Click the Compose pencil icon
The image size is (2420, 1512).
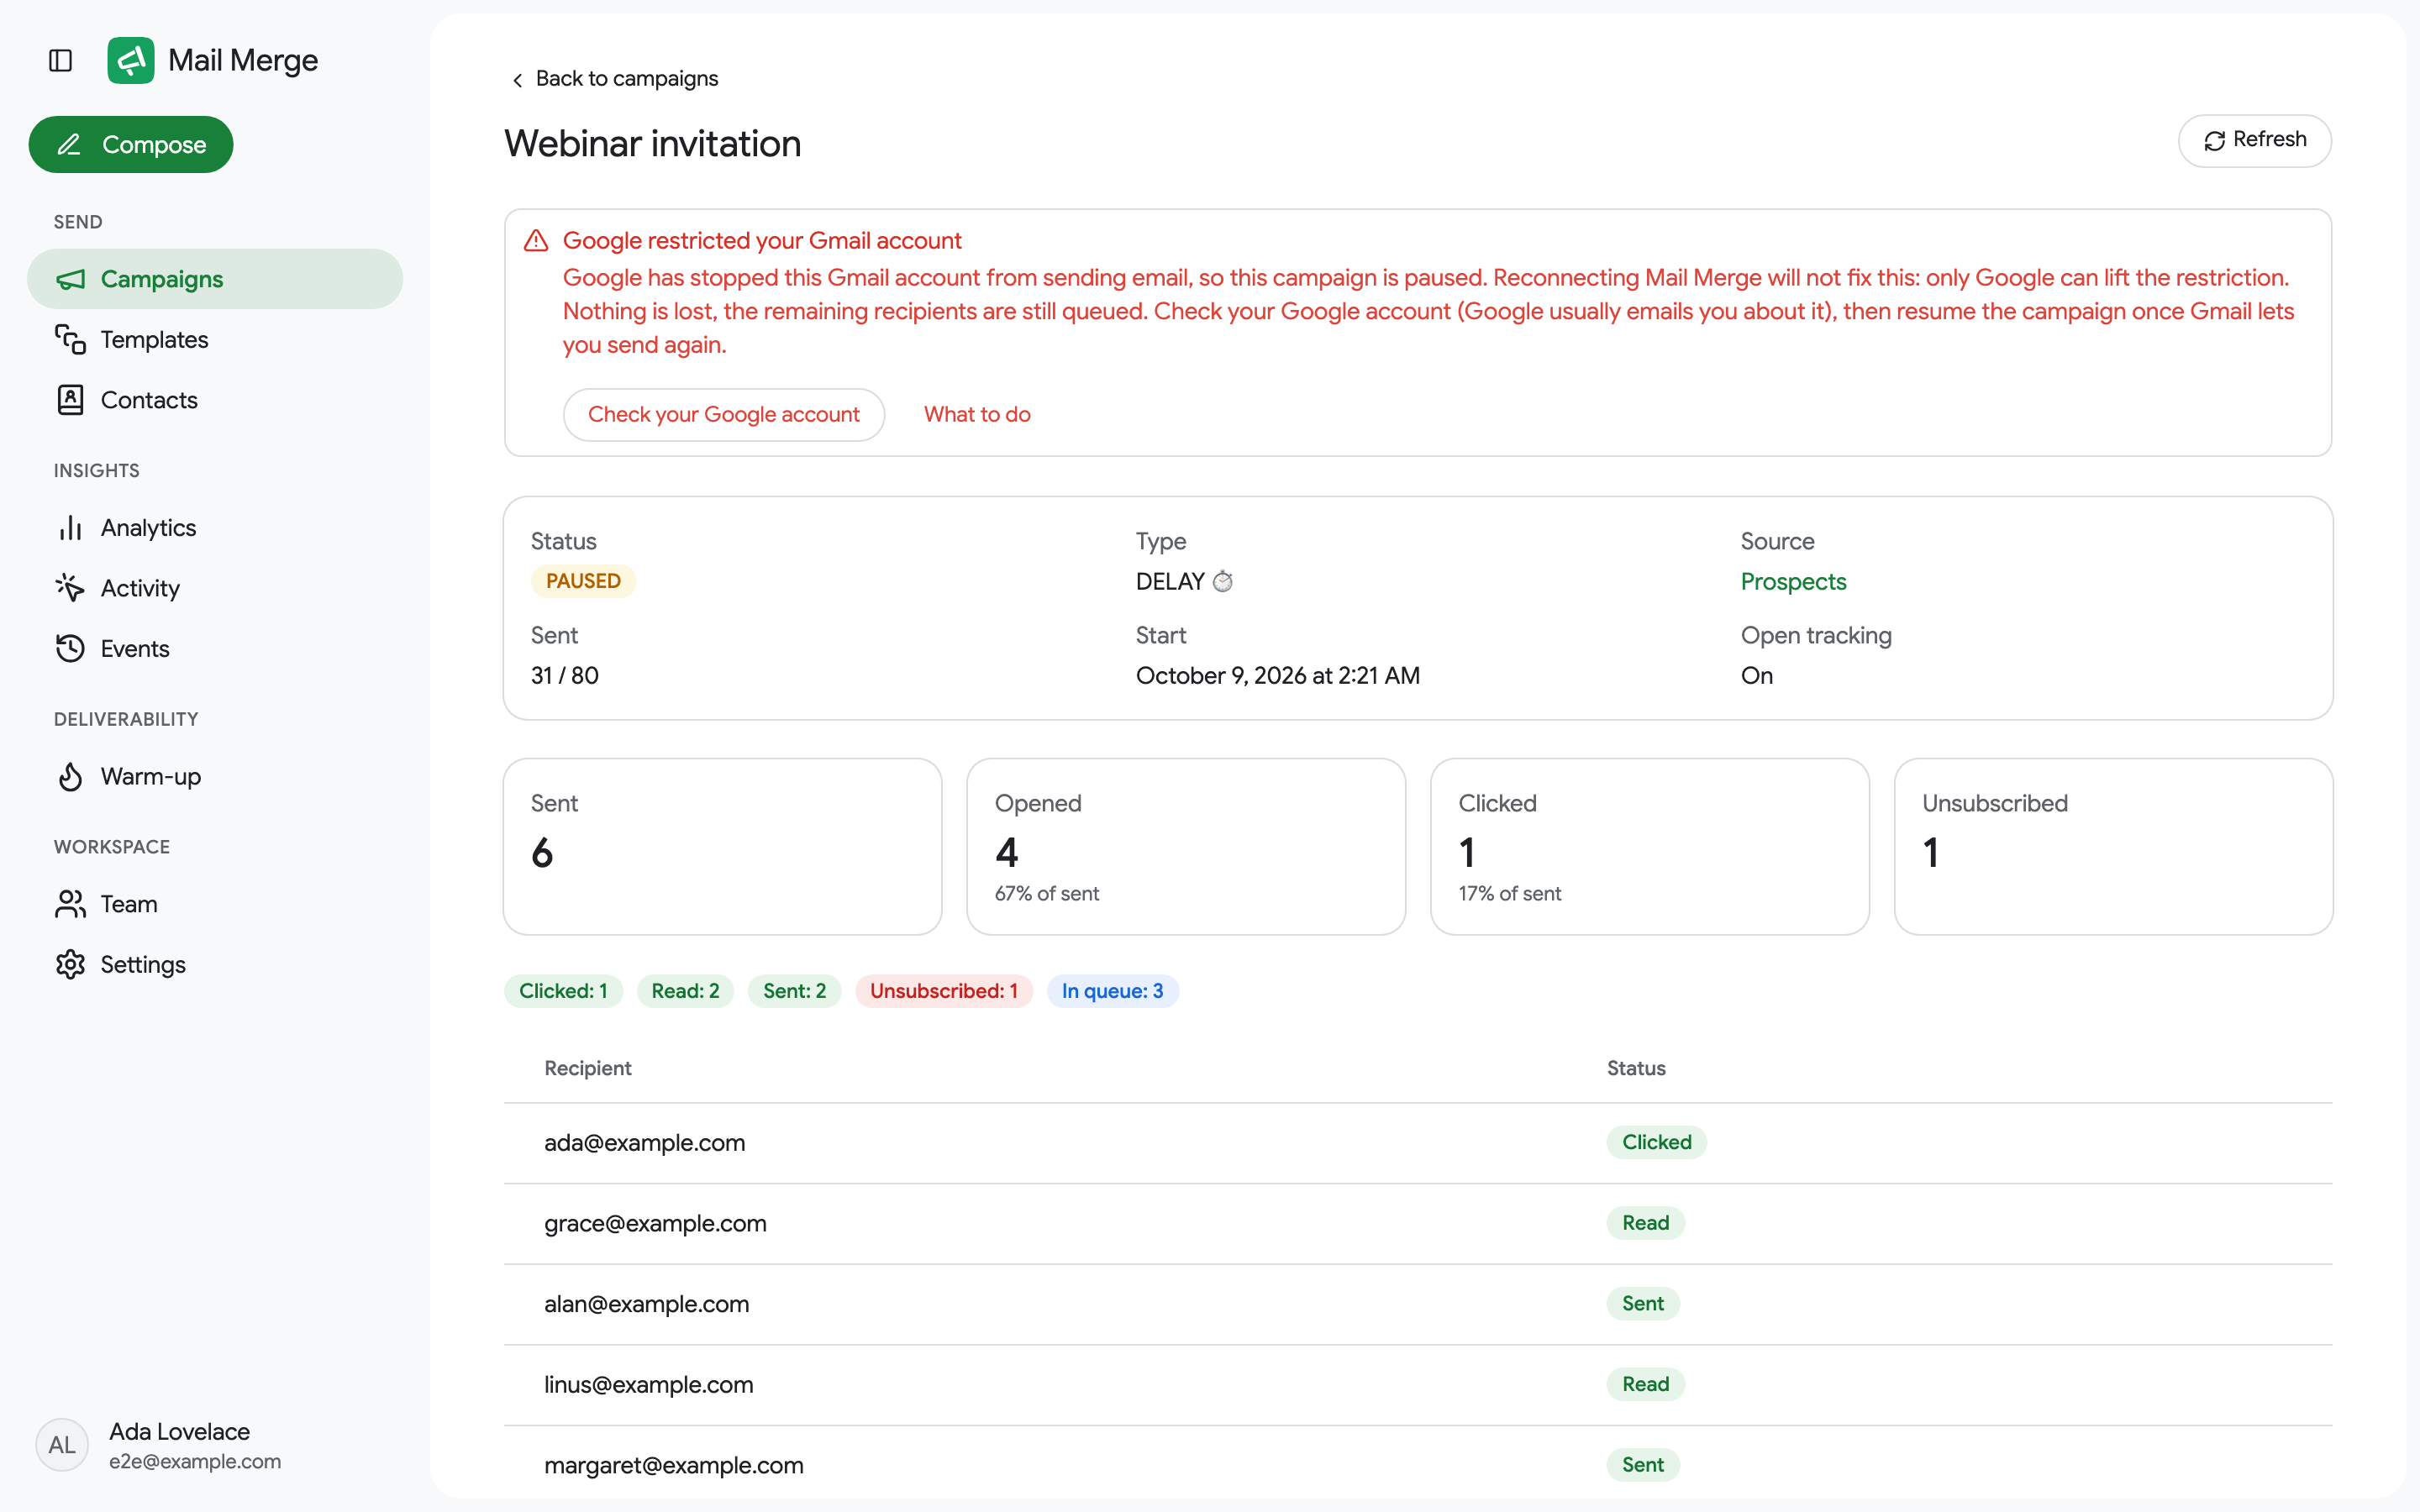point(69,145)
